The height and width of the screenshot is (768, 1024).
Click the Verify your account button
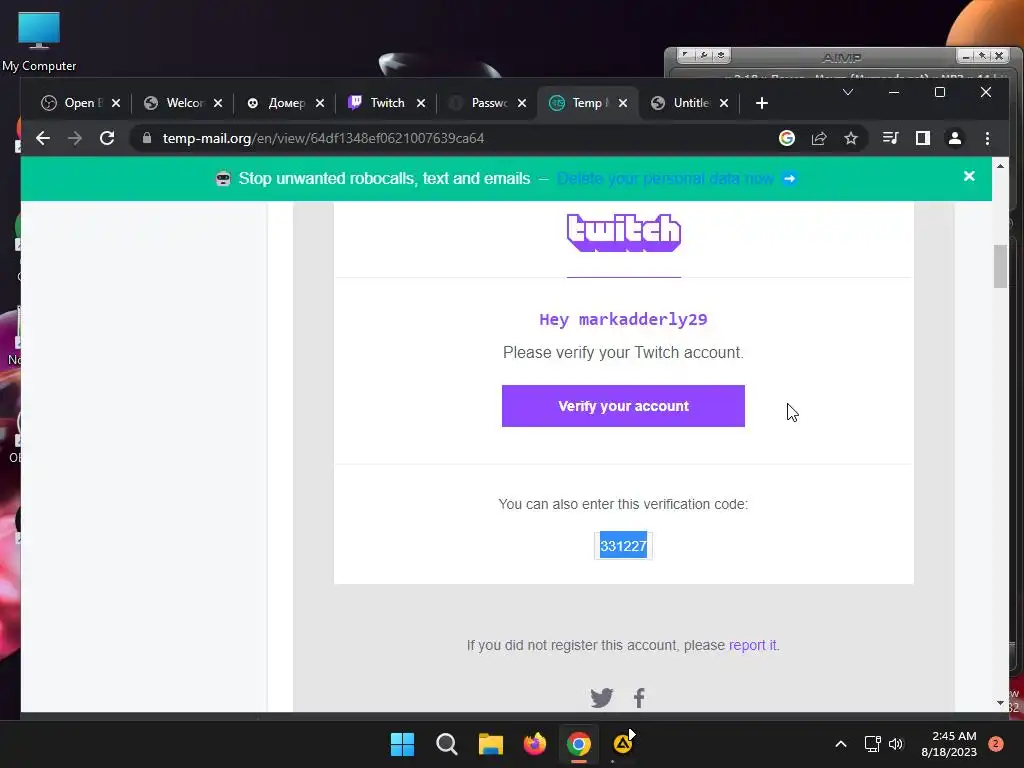click(x=623, y=406)
